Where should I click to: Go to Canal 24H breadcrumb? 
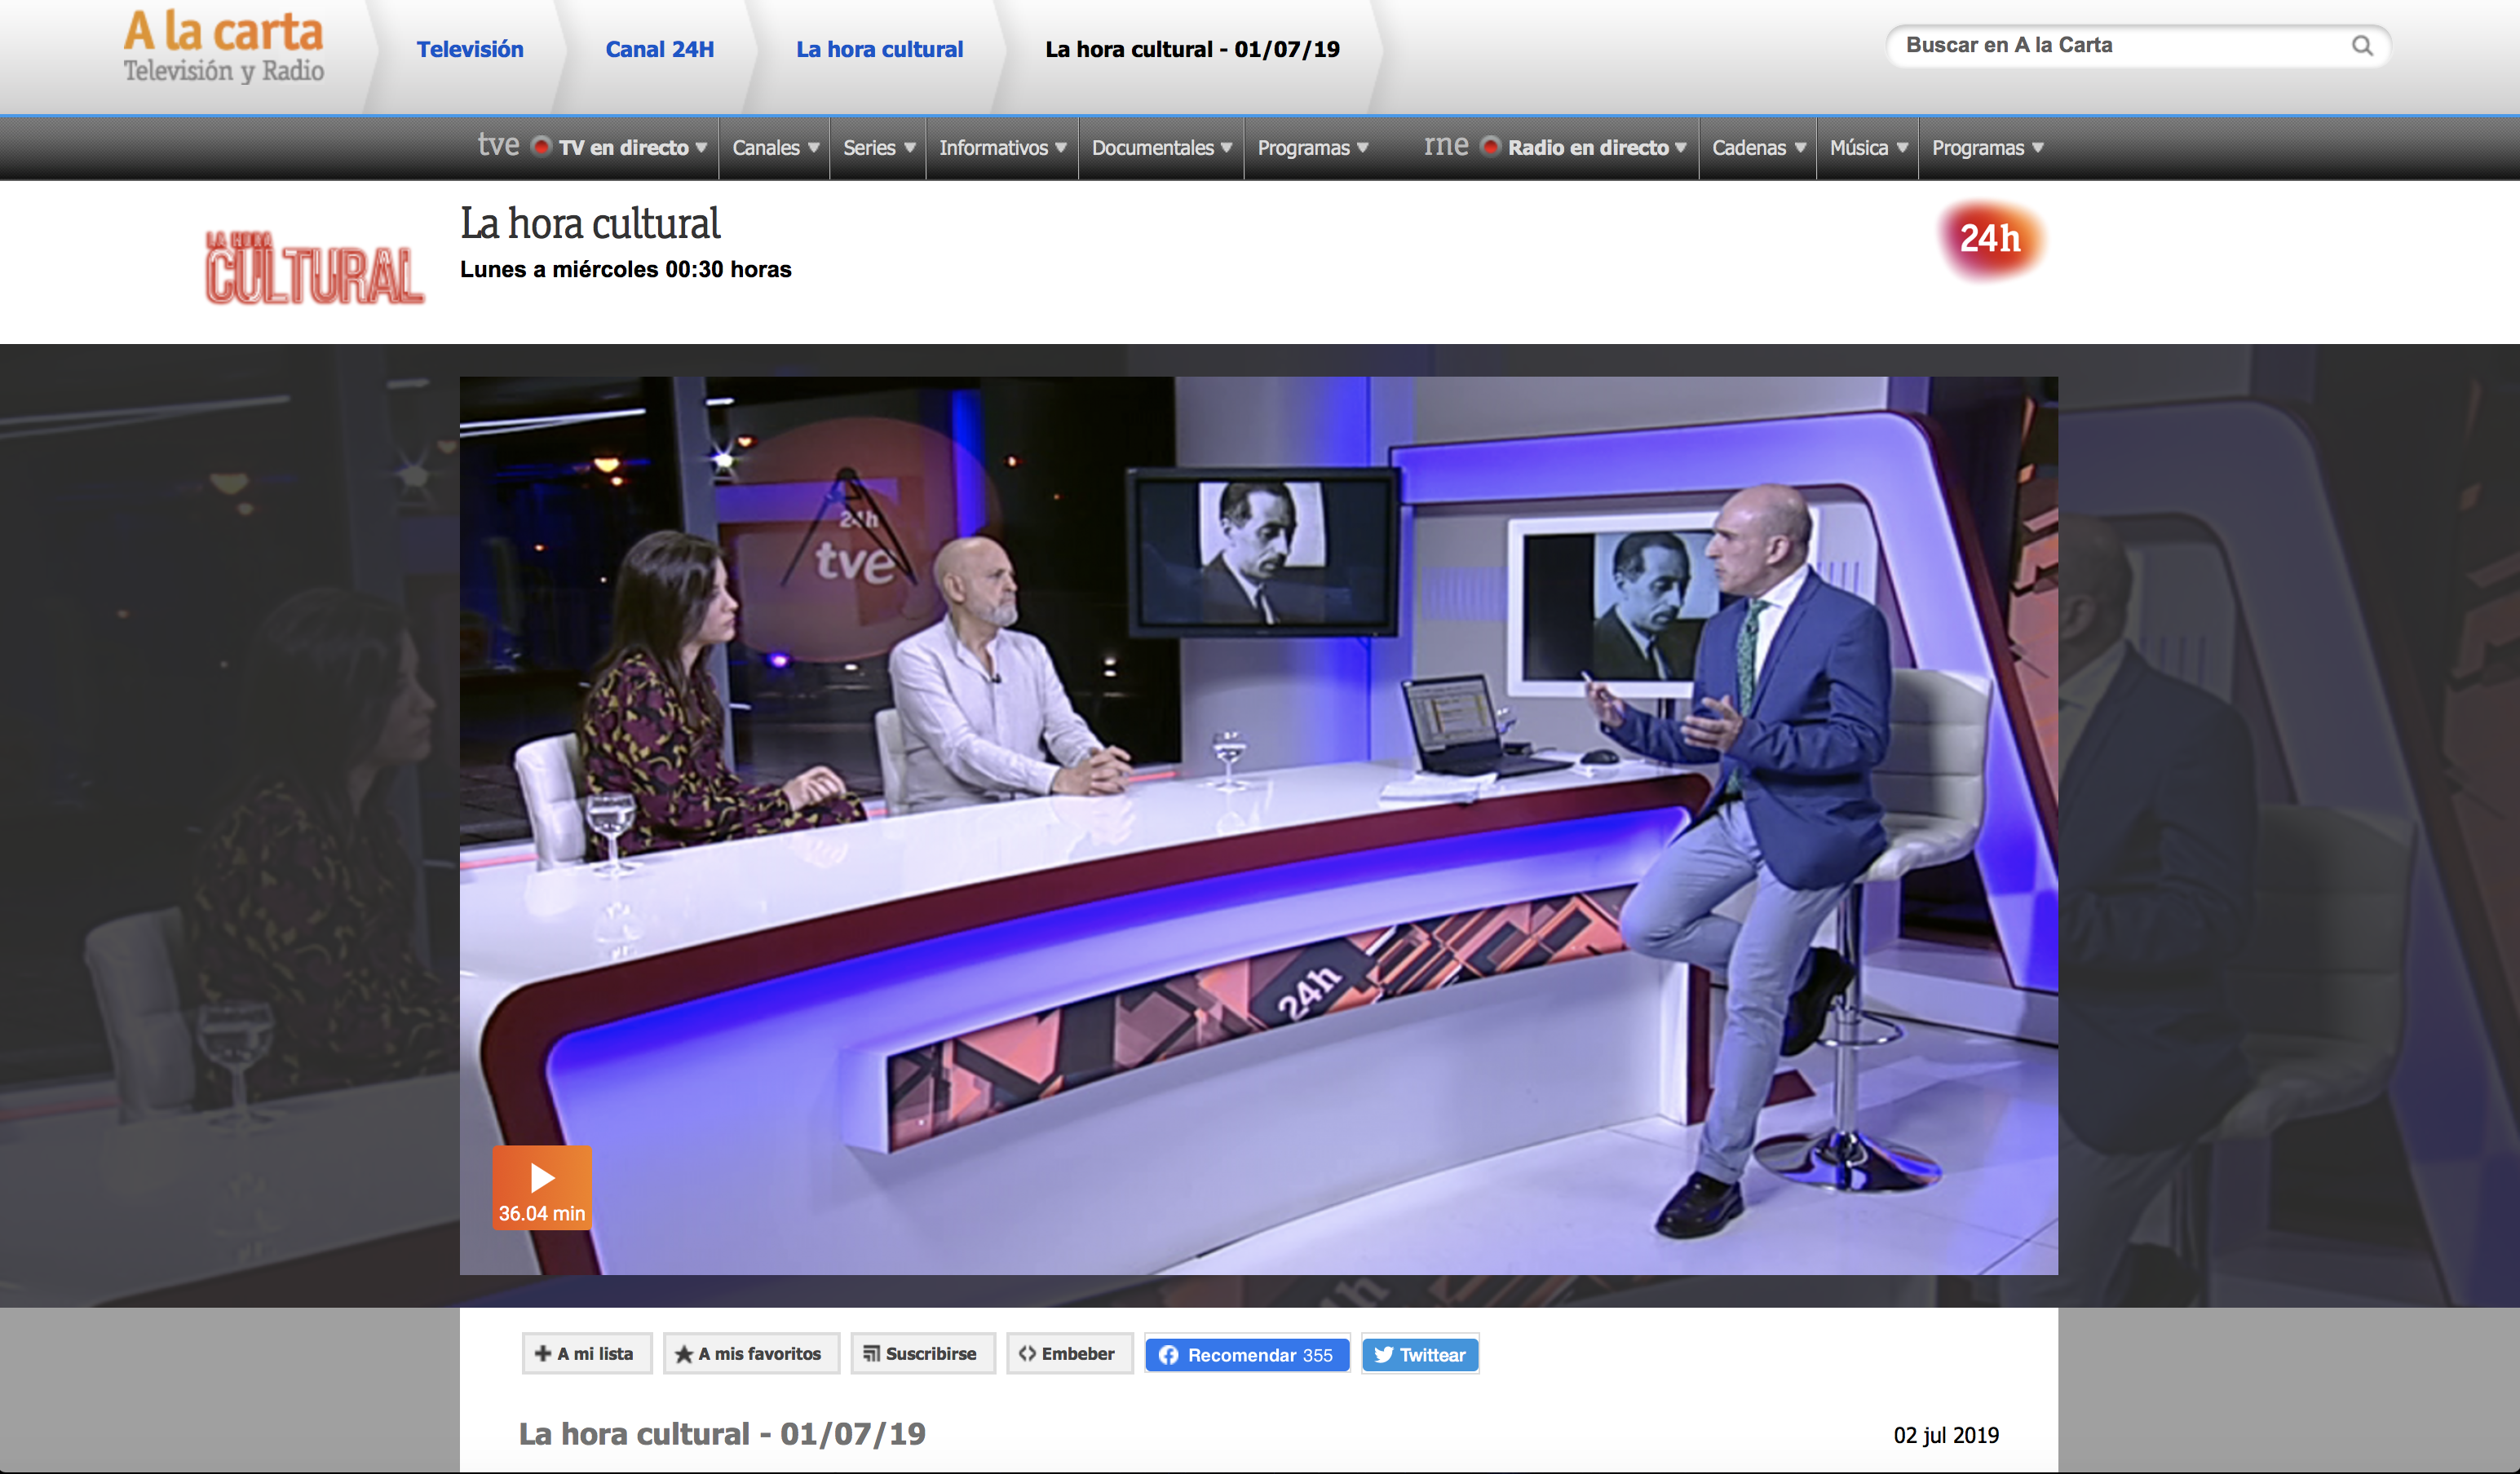coord(660,49)
